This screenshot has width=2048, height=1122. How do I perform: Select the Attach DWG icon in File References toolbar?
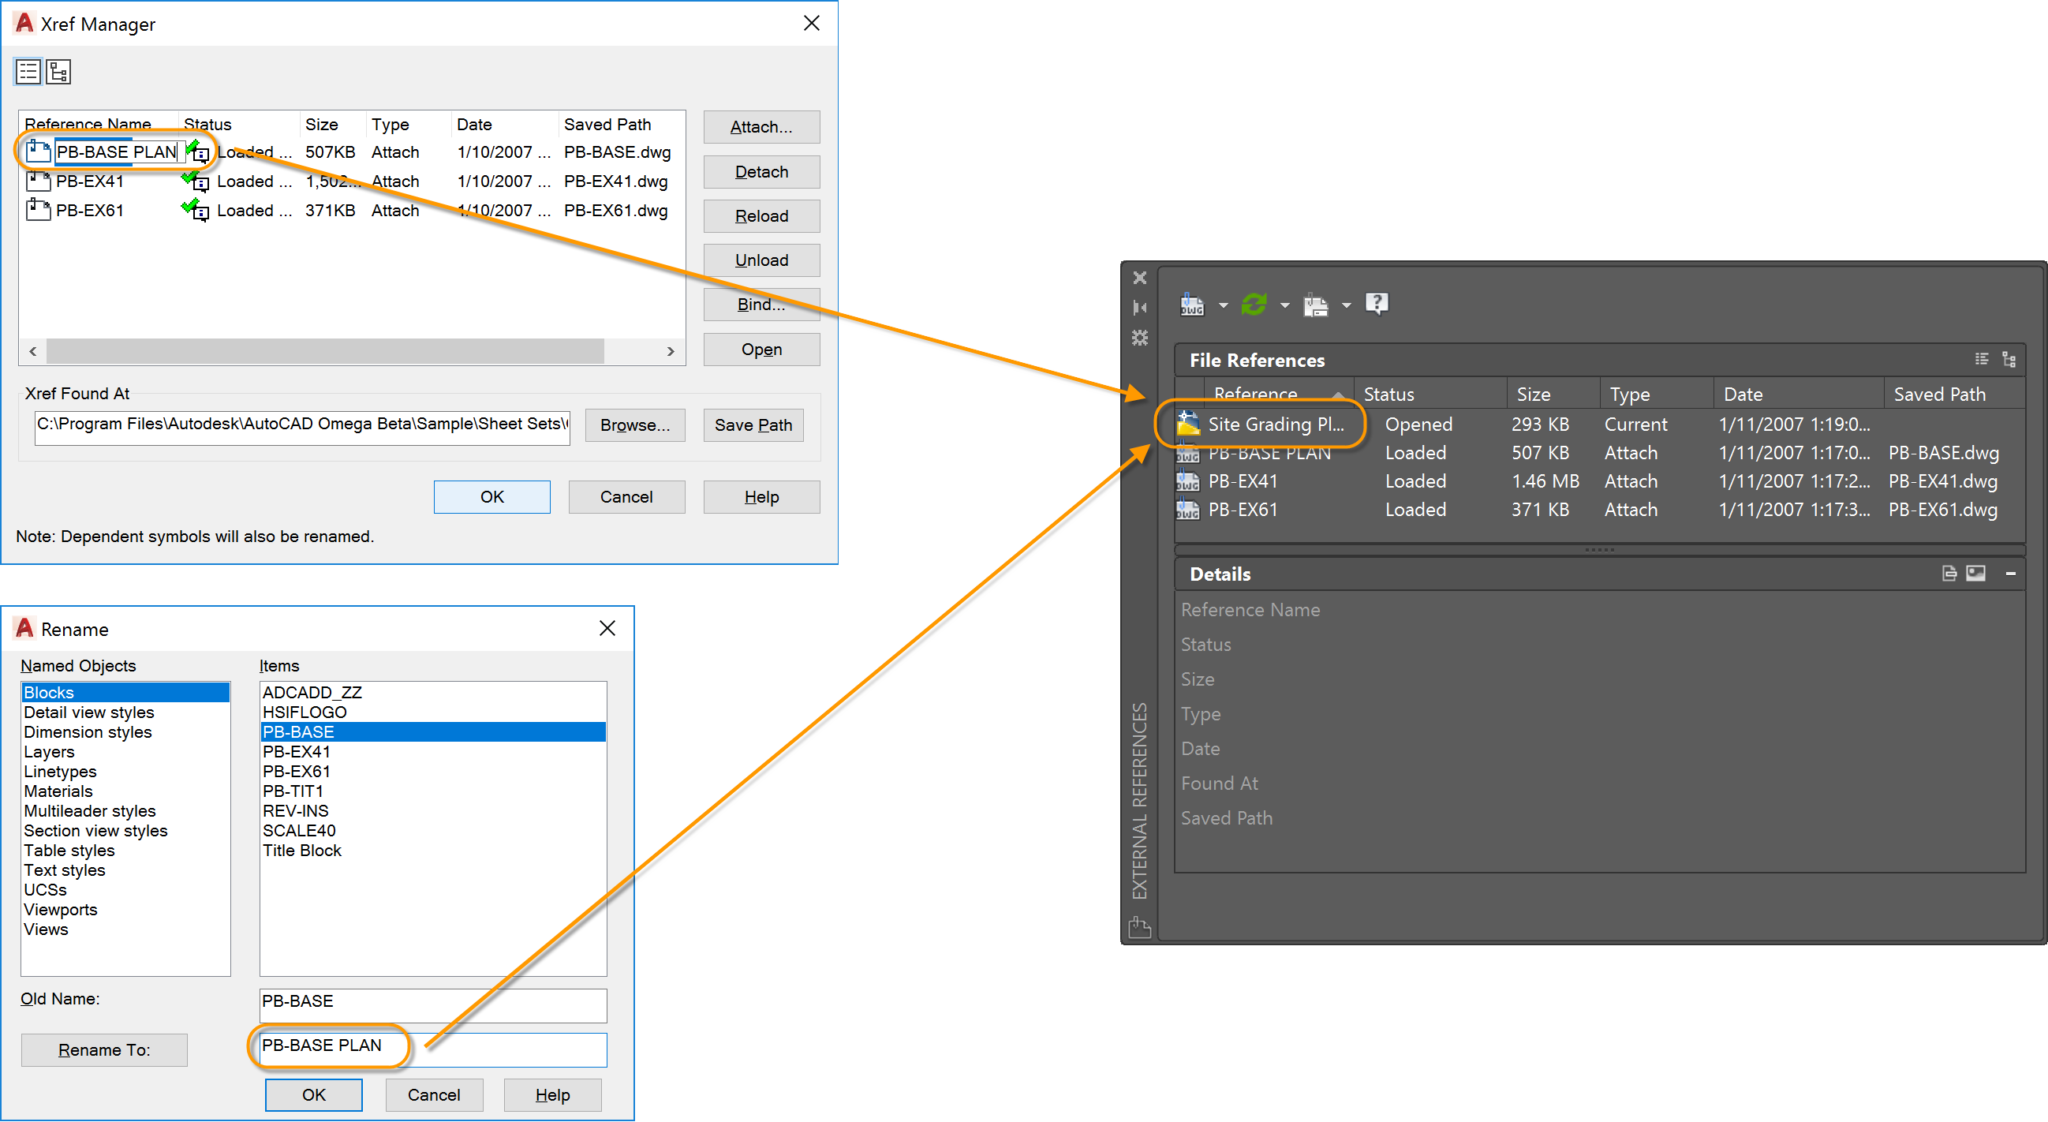pos(1192,305)
